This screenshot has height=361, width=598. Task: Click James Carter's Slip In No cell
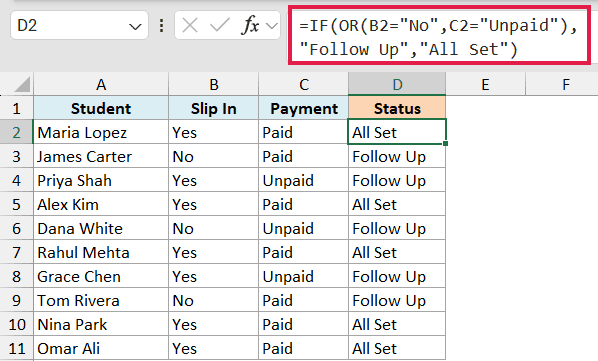(x=214, y=156)
